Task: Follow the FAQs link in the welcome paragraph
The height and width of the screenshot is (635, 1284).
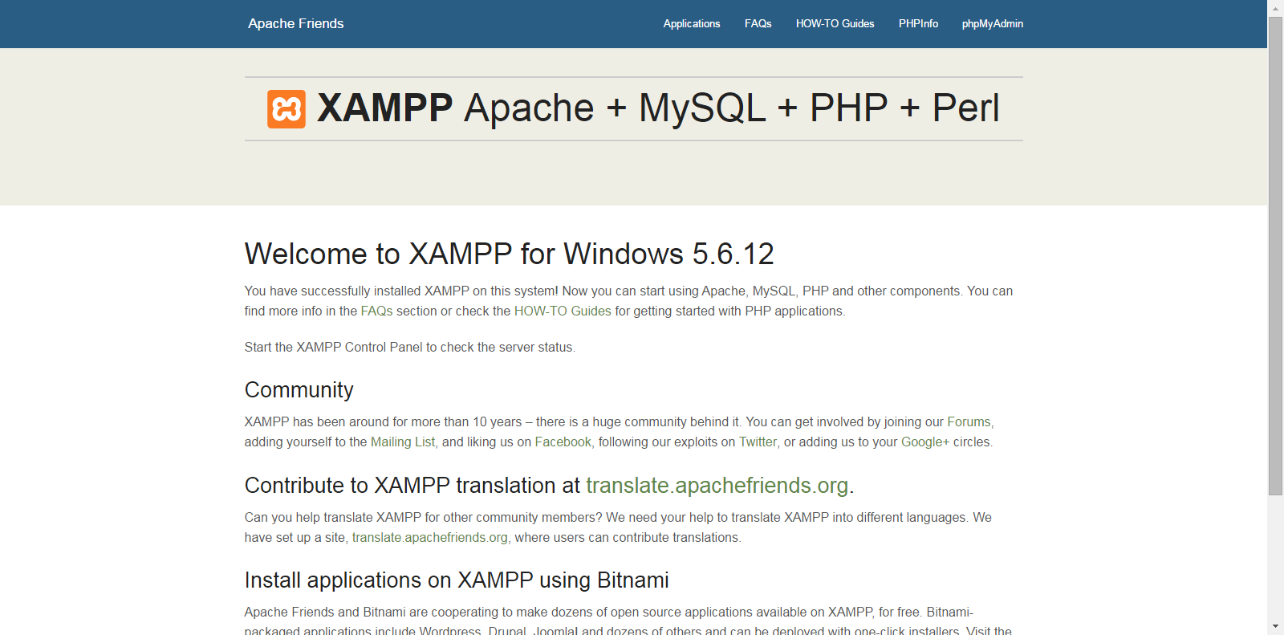Action: pos(377,311)
